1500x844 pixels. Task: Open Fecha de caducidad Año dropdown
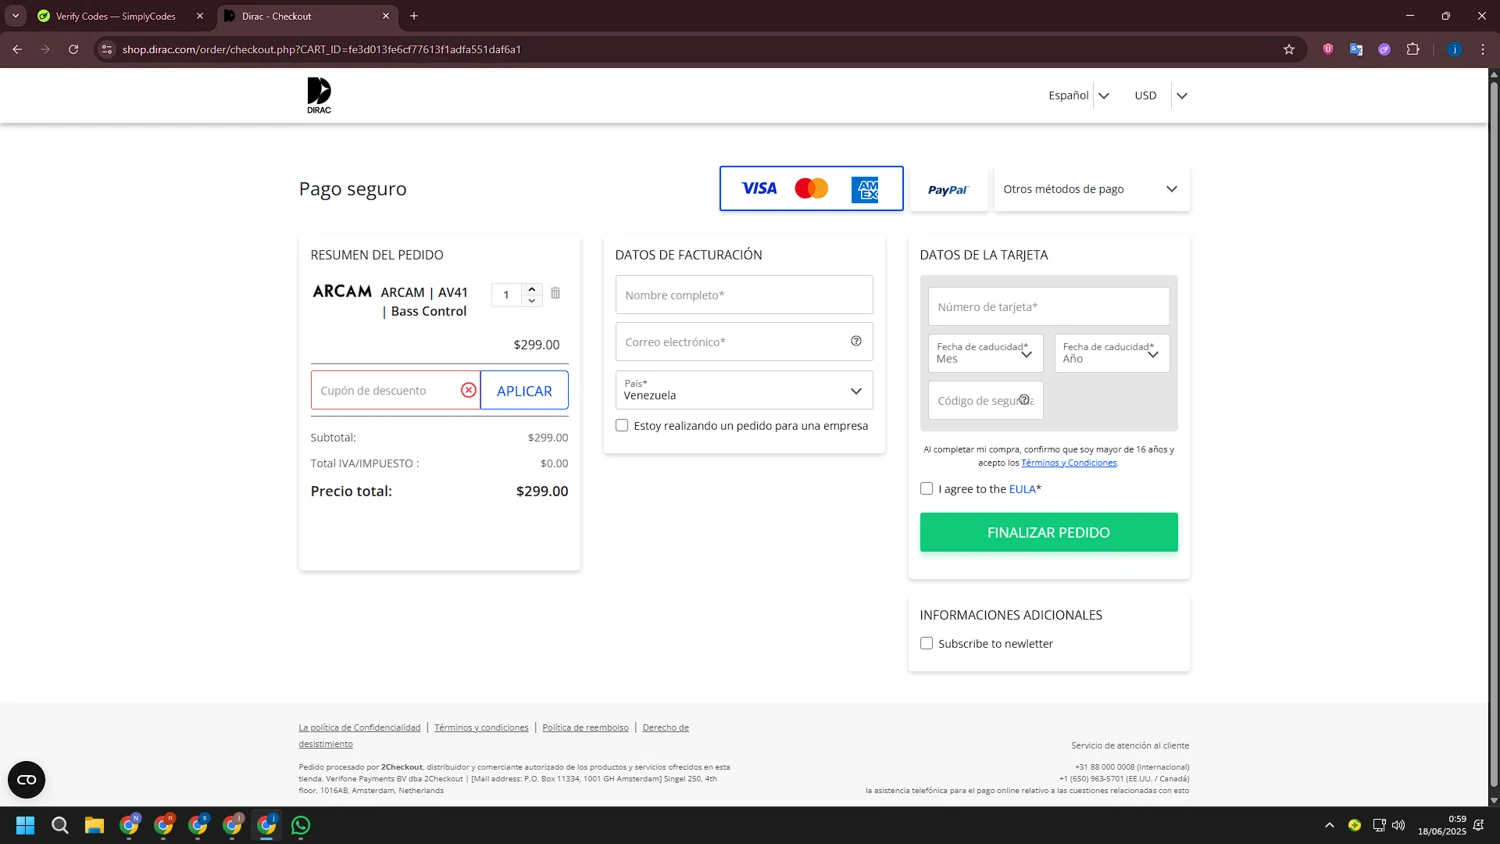1111,353
